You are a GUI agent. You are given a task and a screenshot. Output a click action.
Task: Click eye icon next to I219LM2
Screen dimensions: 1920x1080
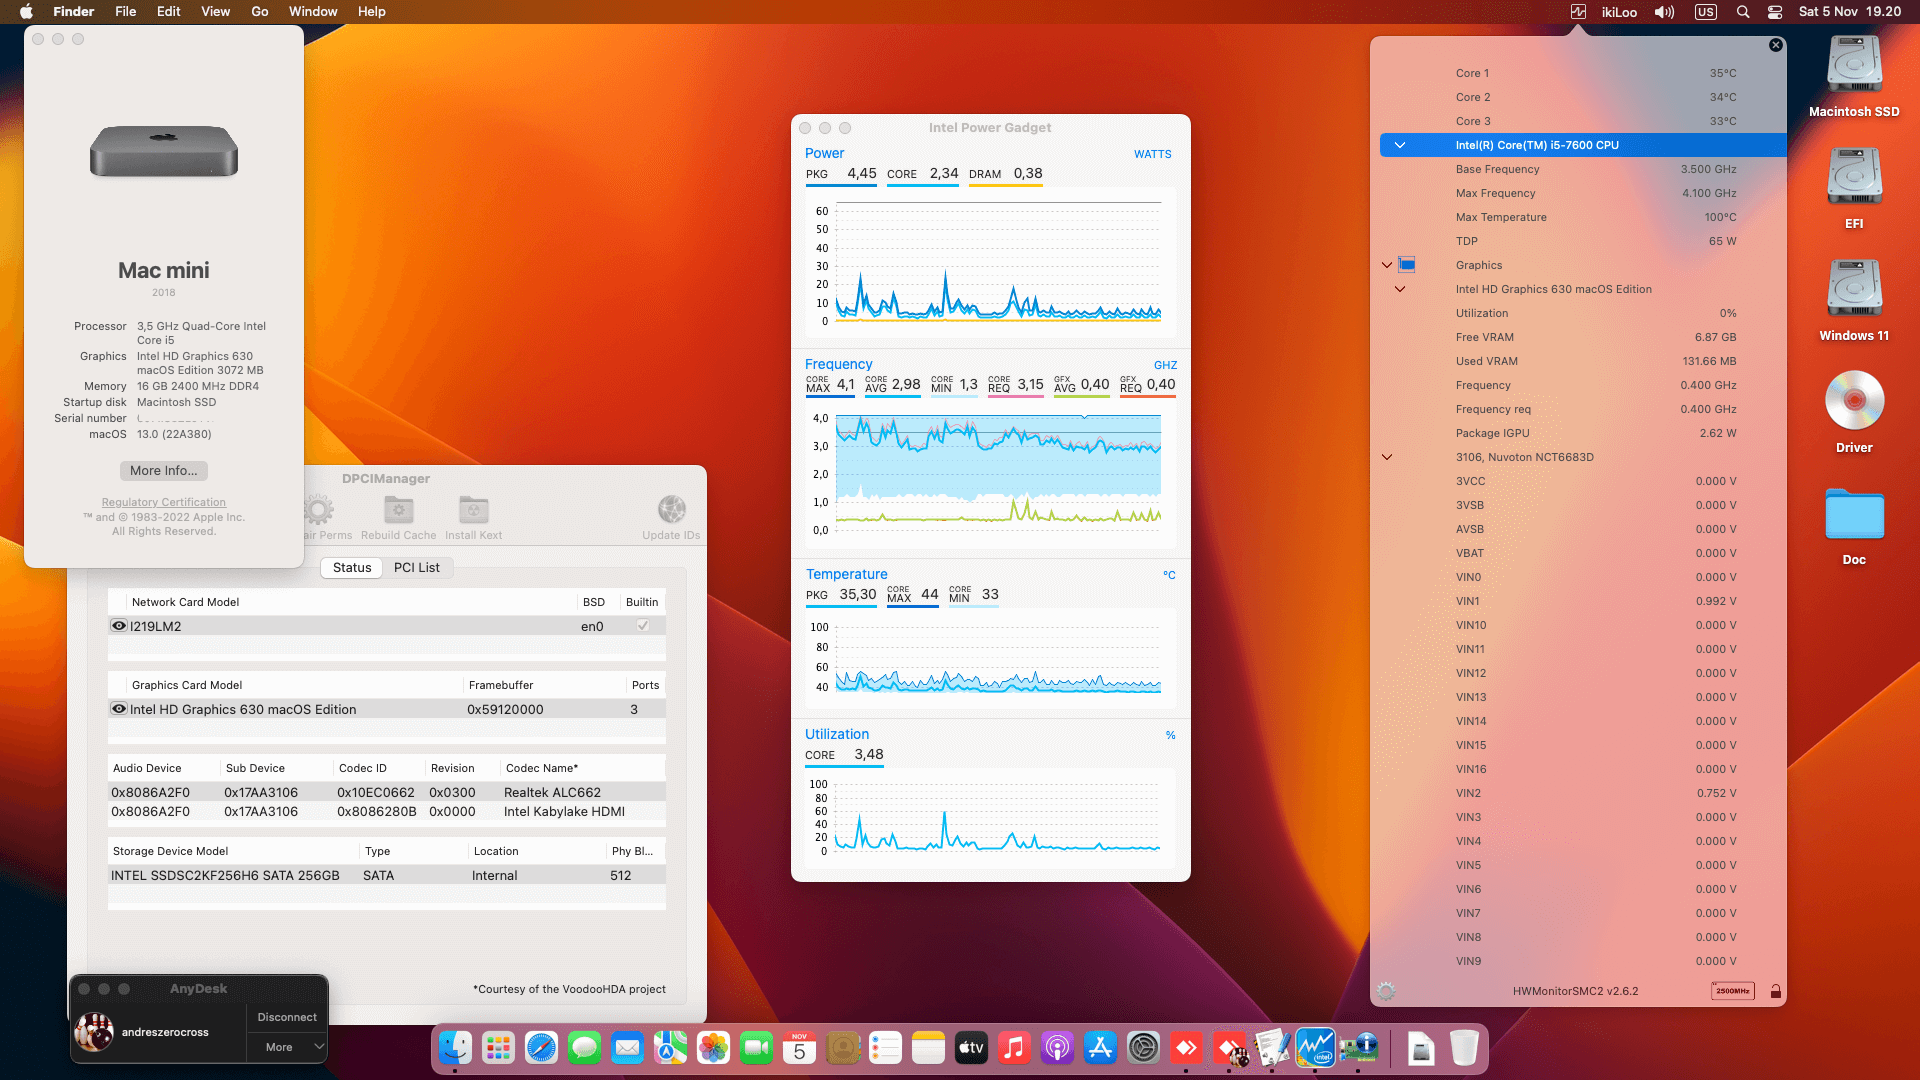119,626
